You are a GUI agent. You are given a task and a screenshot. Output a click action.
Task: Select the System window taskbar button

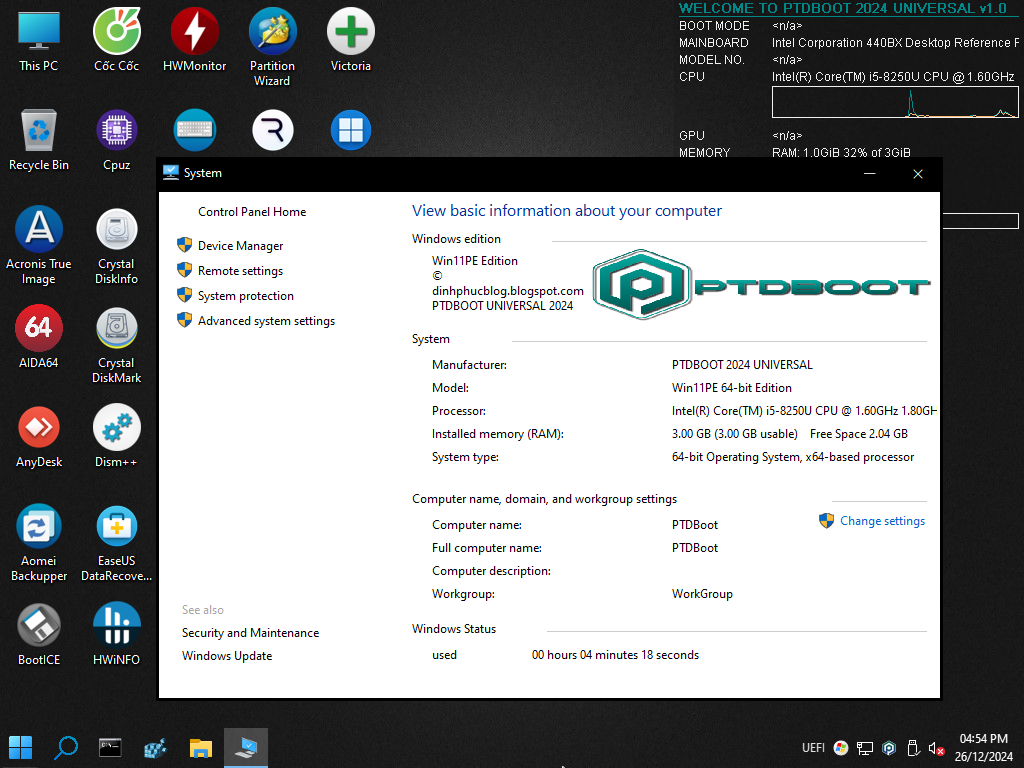point(246,748)
